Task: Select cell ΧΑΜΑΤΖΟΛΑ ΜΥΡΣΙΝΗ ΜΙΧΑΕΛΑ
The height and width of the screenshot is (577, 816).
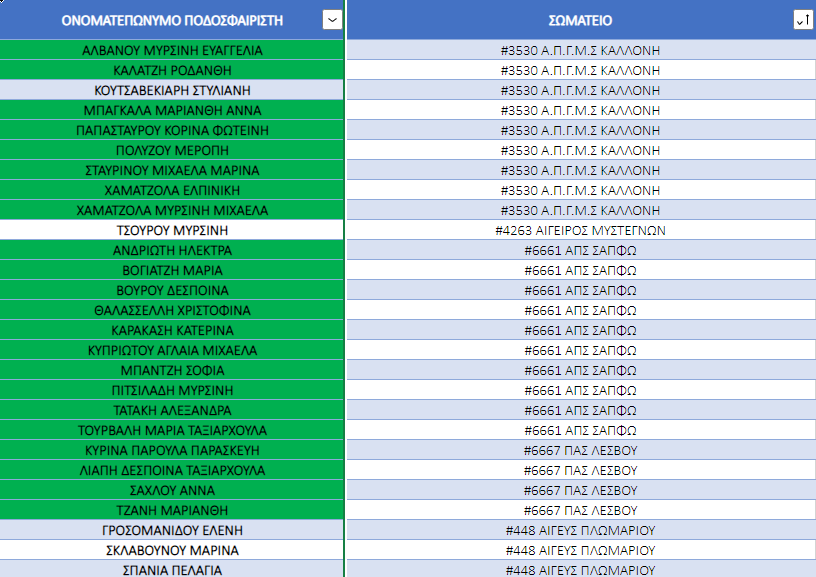Action: (x=172, y=211)
